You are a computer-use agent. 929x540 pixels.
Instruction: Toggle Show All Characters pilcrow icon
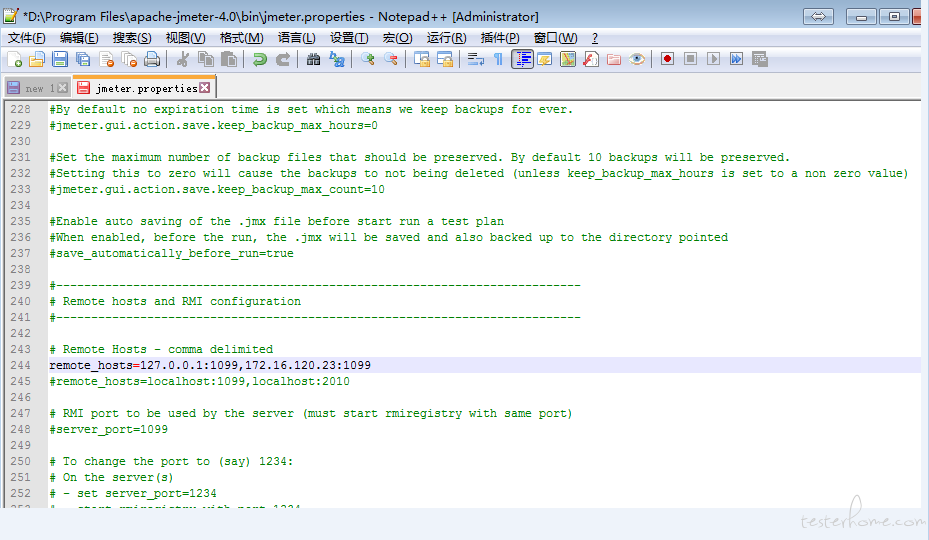(498, 60)
